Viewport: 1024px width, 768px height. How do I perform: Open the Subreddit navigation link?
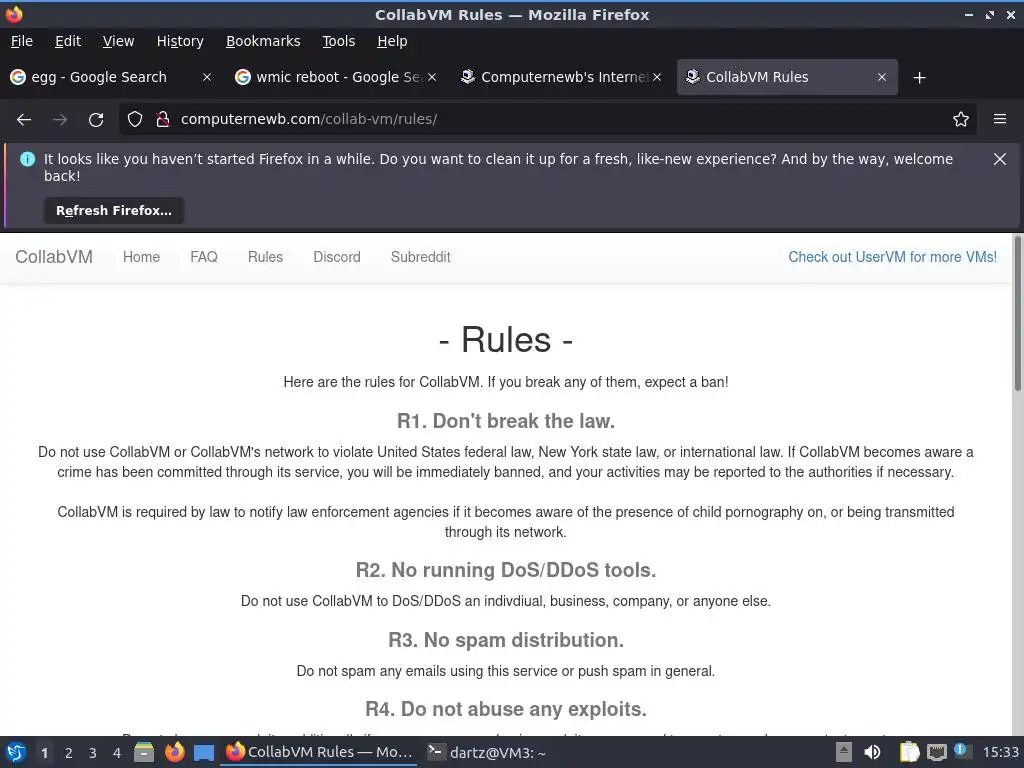click(421, 257)
